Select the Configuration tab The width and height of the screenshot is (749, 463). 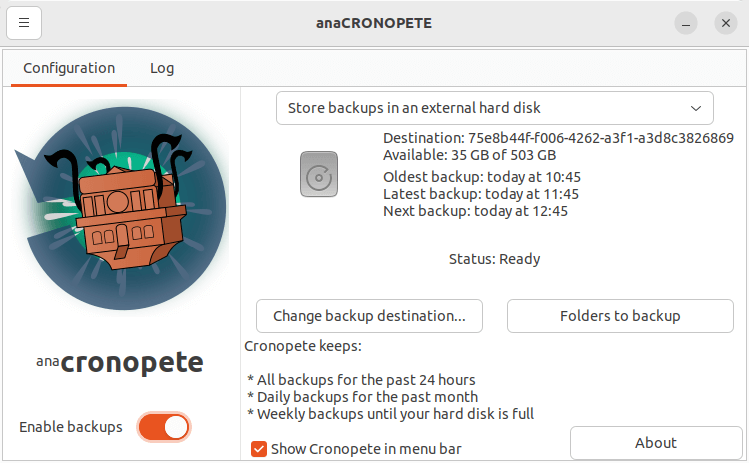69,68
